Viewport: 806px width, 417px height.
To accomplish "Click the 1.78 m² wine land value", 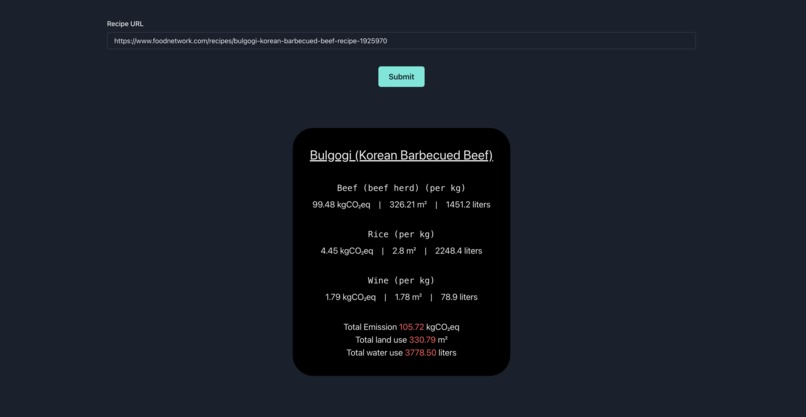I will (408, 297).
